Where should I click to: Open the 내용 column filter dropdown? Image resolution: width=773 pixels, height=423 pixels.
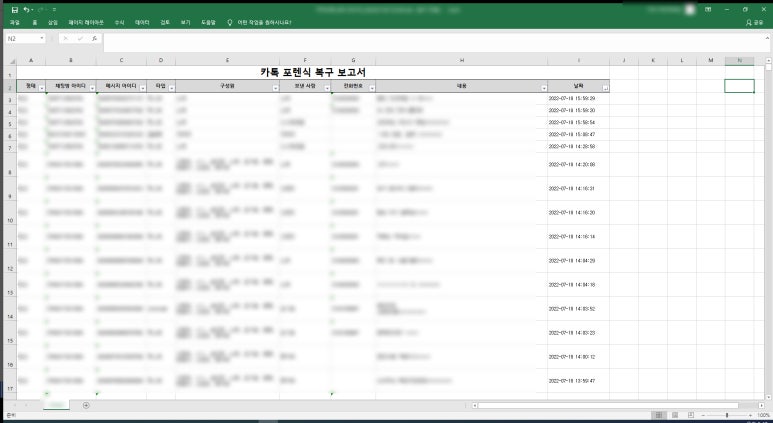(544, 88)
